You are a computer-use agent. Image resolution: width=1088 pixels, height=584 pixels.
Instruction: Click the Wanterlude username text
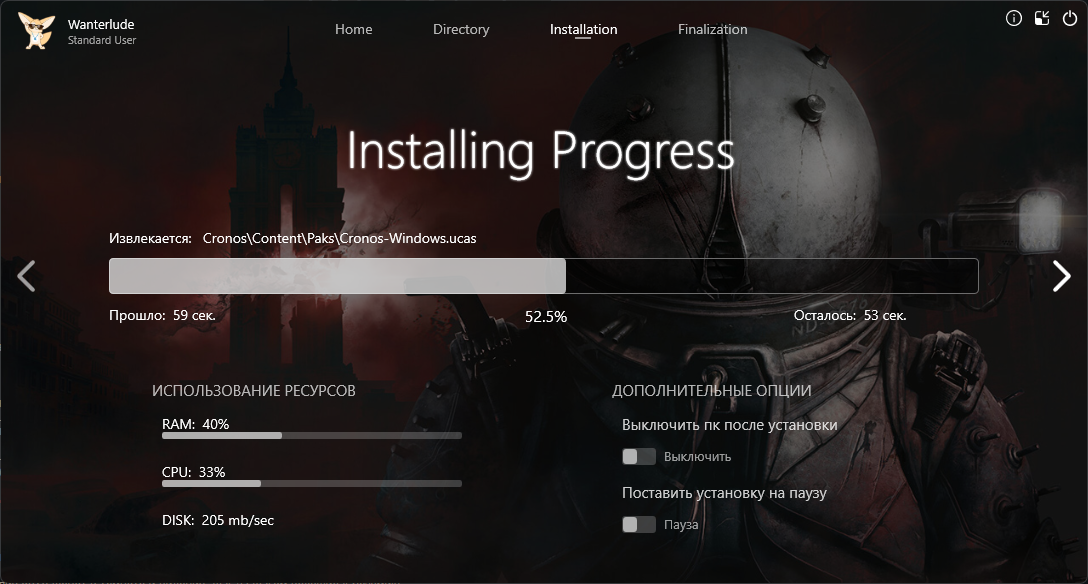click(101, 24)
